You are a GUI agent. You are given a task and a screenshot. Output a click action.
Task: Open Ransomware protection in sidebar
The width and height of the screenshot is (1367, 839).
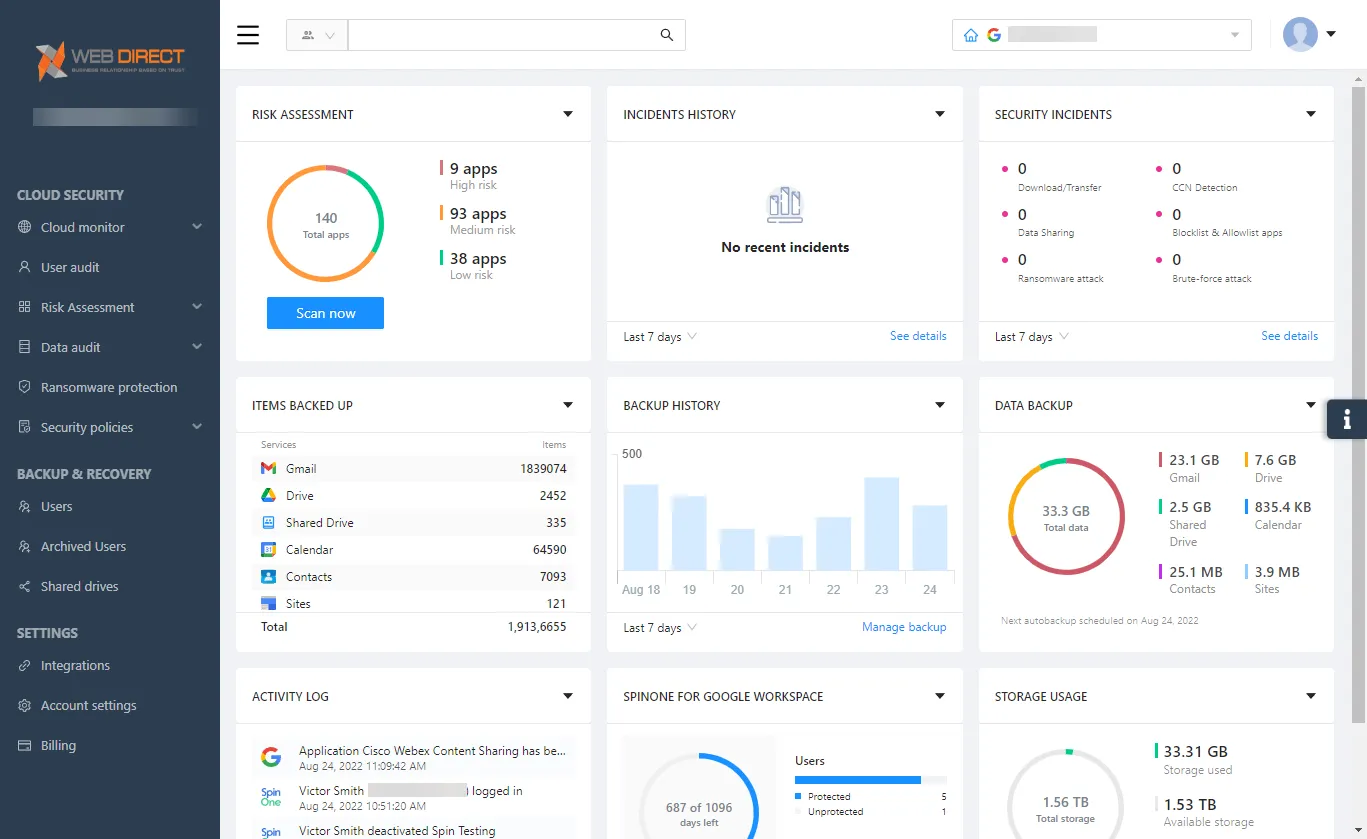pyautogui.click(x=110, y=387)
